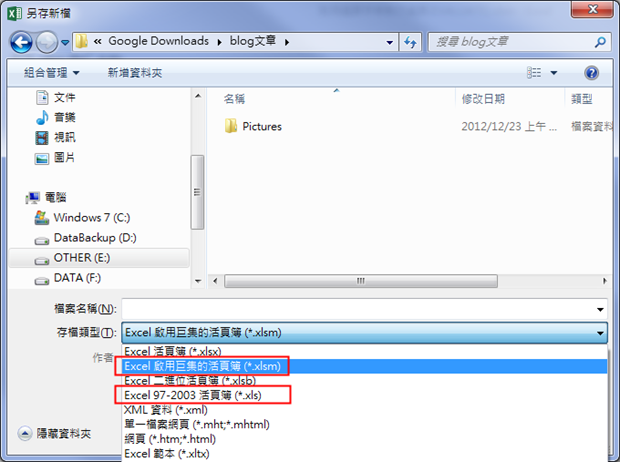Click the refresh icon beside address bar

(410, 42)
